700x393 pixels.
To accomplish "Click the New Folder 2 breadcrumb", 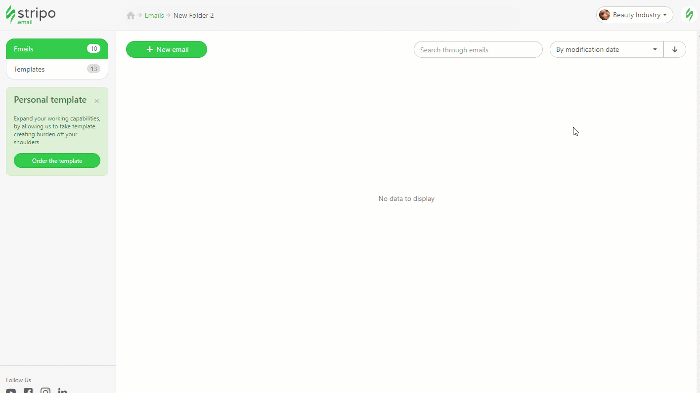I will pyautogui.click(x=193, y=16).
